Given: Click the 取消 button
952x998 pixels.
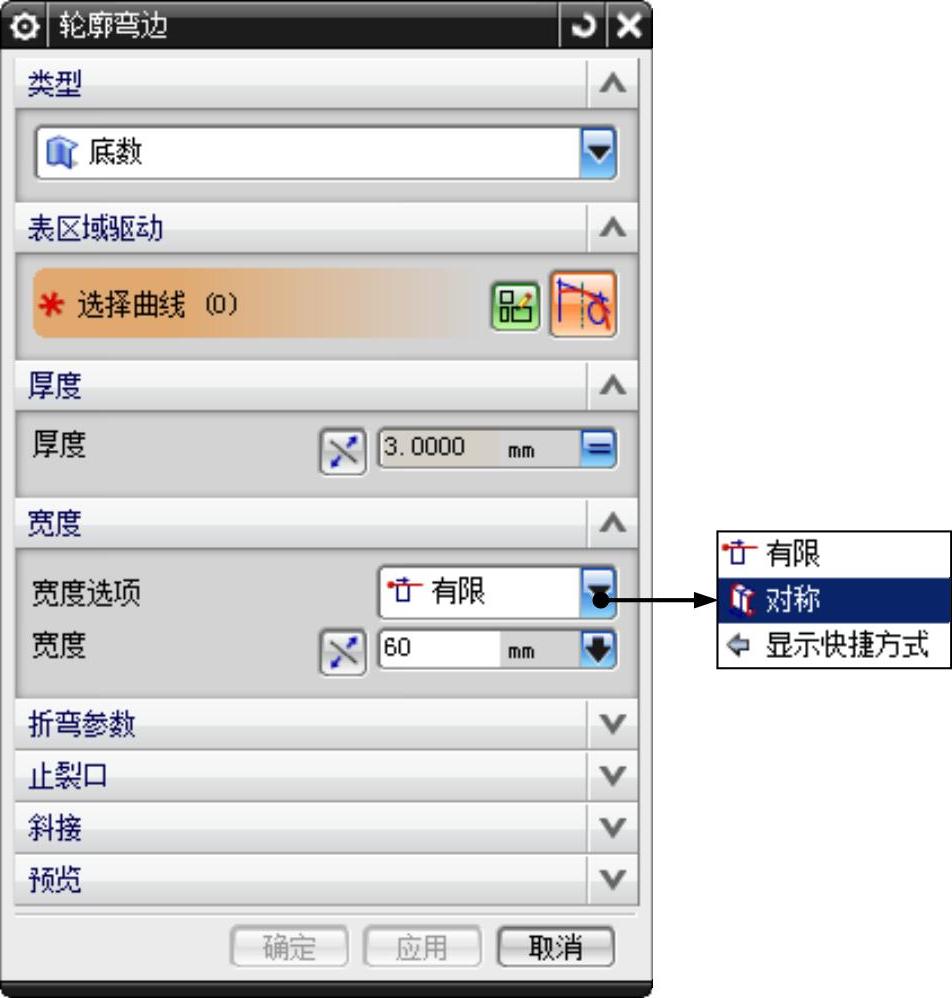Looking at the screenshot, I should tap(556, 947).
